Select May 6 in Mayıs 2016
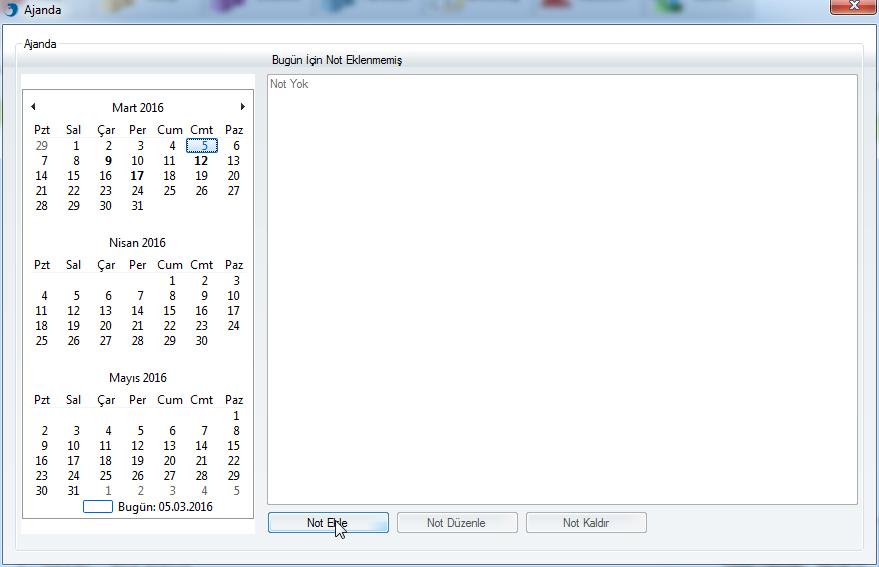The width and height of the screenshot is (879, 567). point(172,431)
